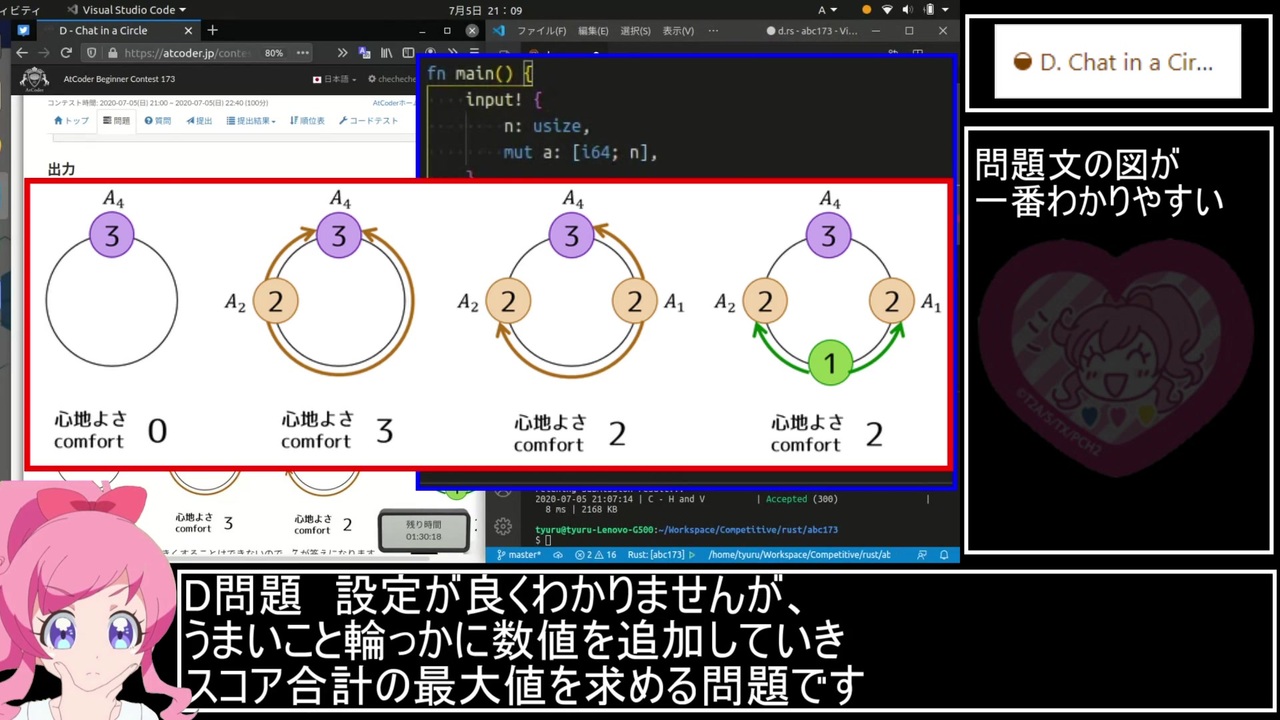This screenshot has height=720, width=1280.
Task: Open the 日本語 language dropdown
Action: (335, 79)
